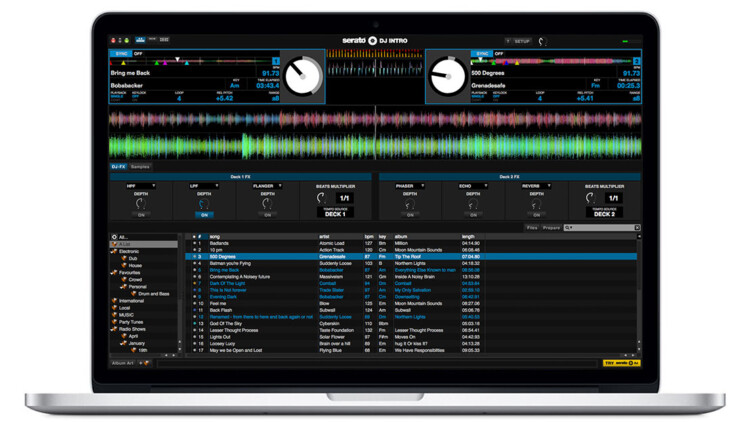
Task: Toggle Echo effect ON button
Action: (473, 215)
